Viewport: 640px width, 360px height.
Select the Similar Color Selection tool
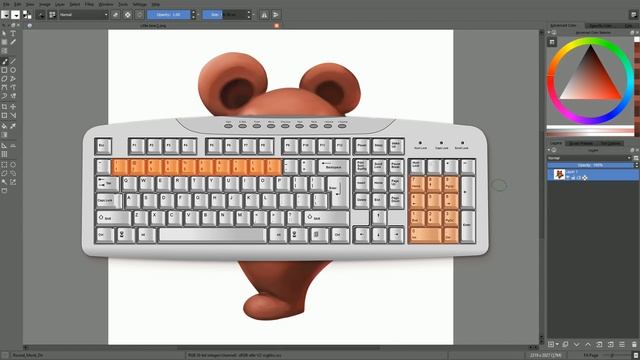coord(13,182)
